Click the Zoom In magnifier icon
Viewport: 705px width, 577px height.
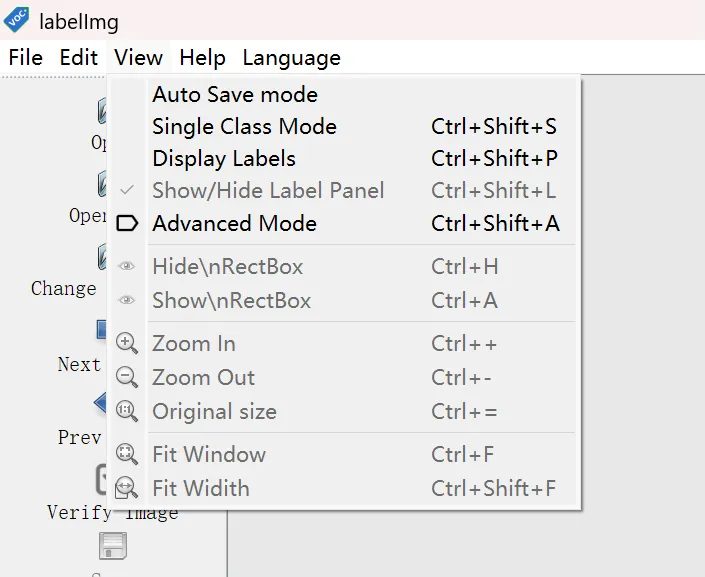127,344
